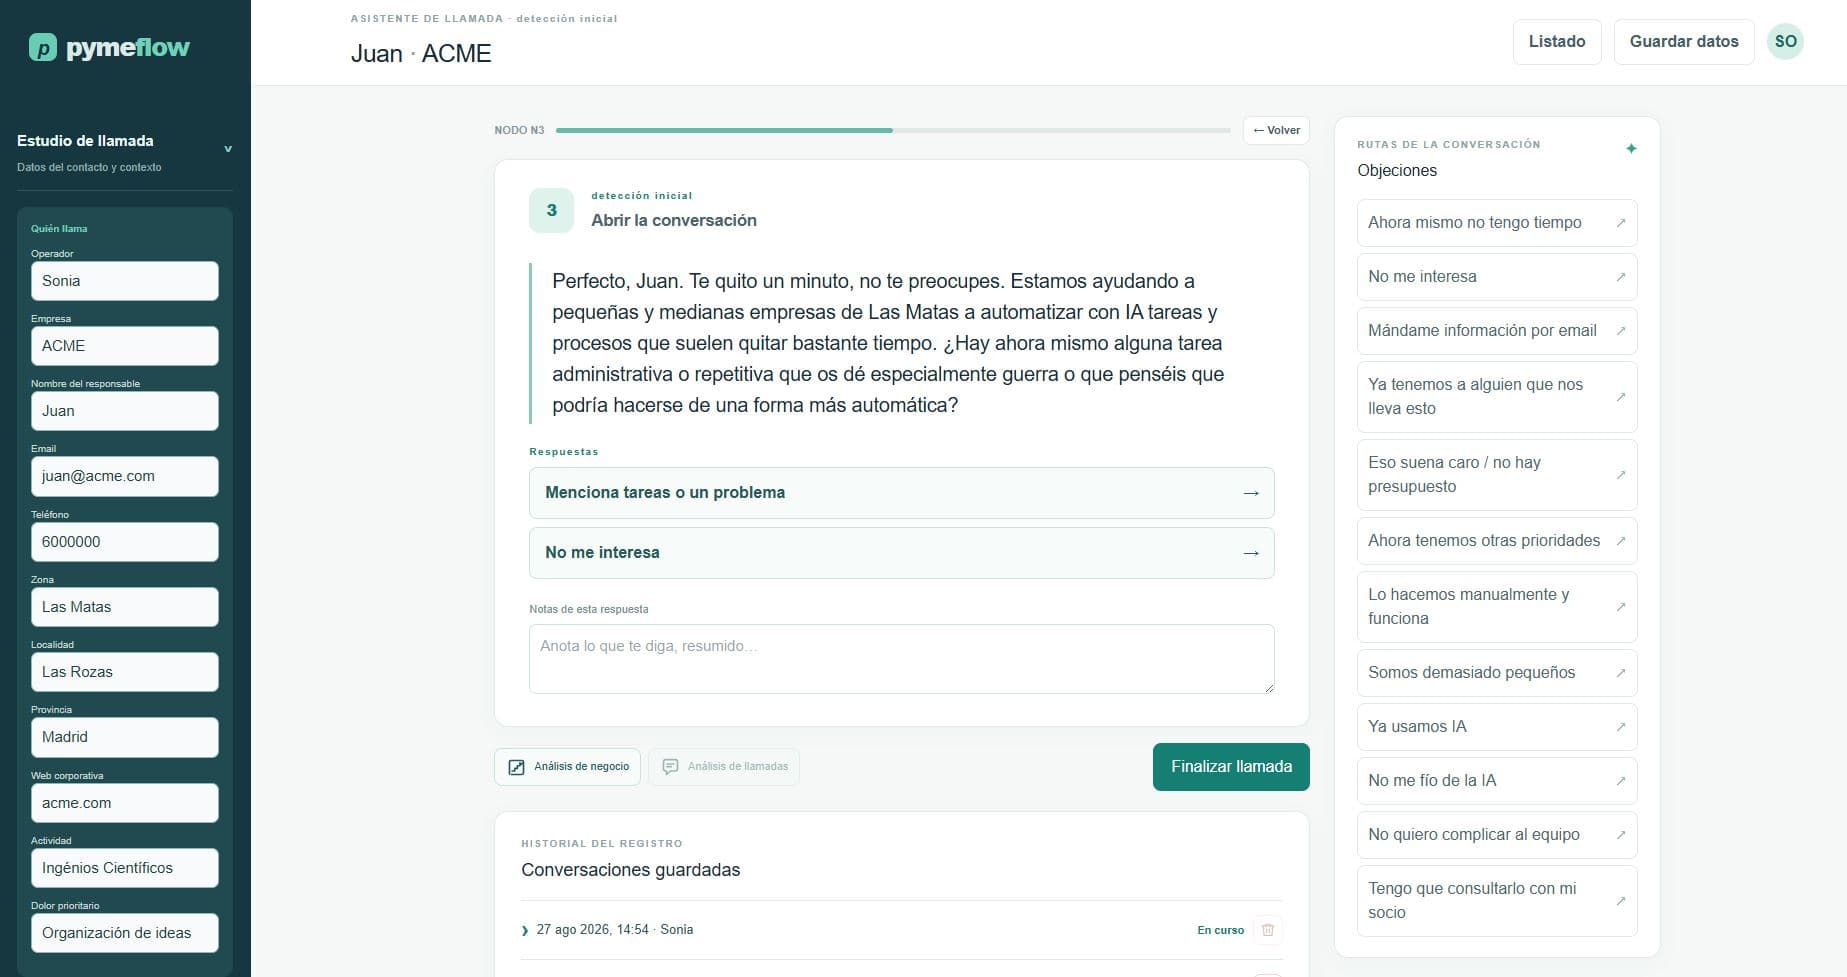Click the Teléfono field 6000000
The height and width of the screenshot is (977, 1847).
tap(124, 542)
